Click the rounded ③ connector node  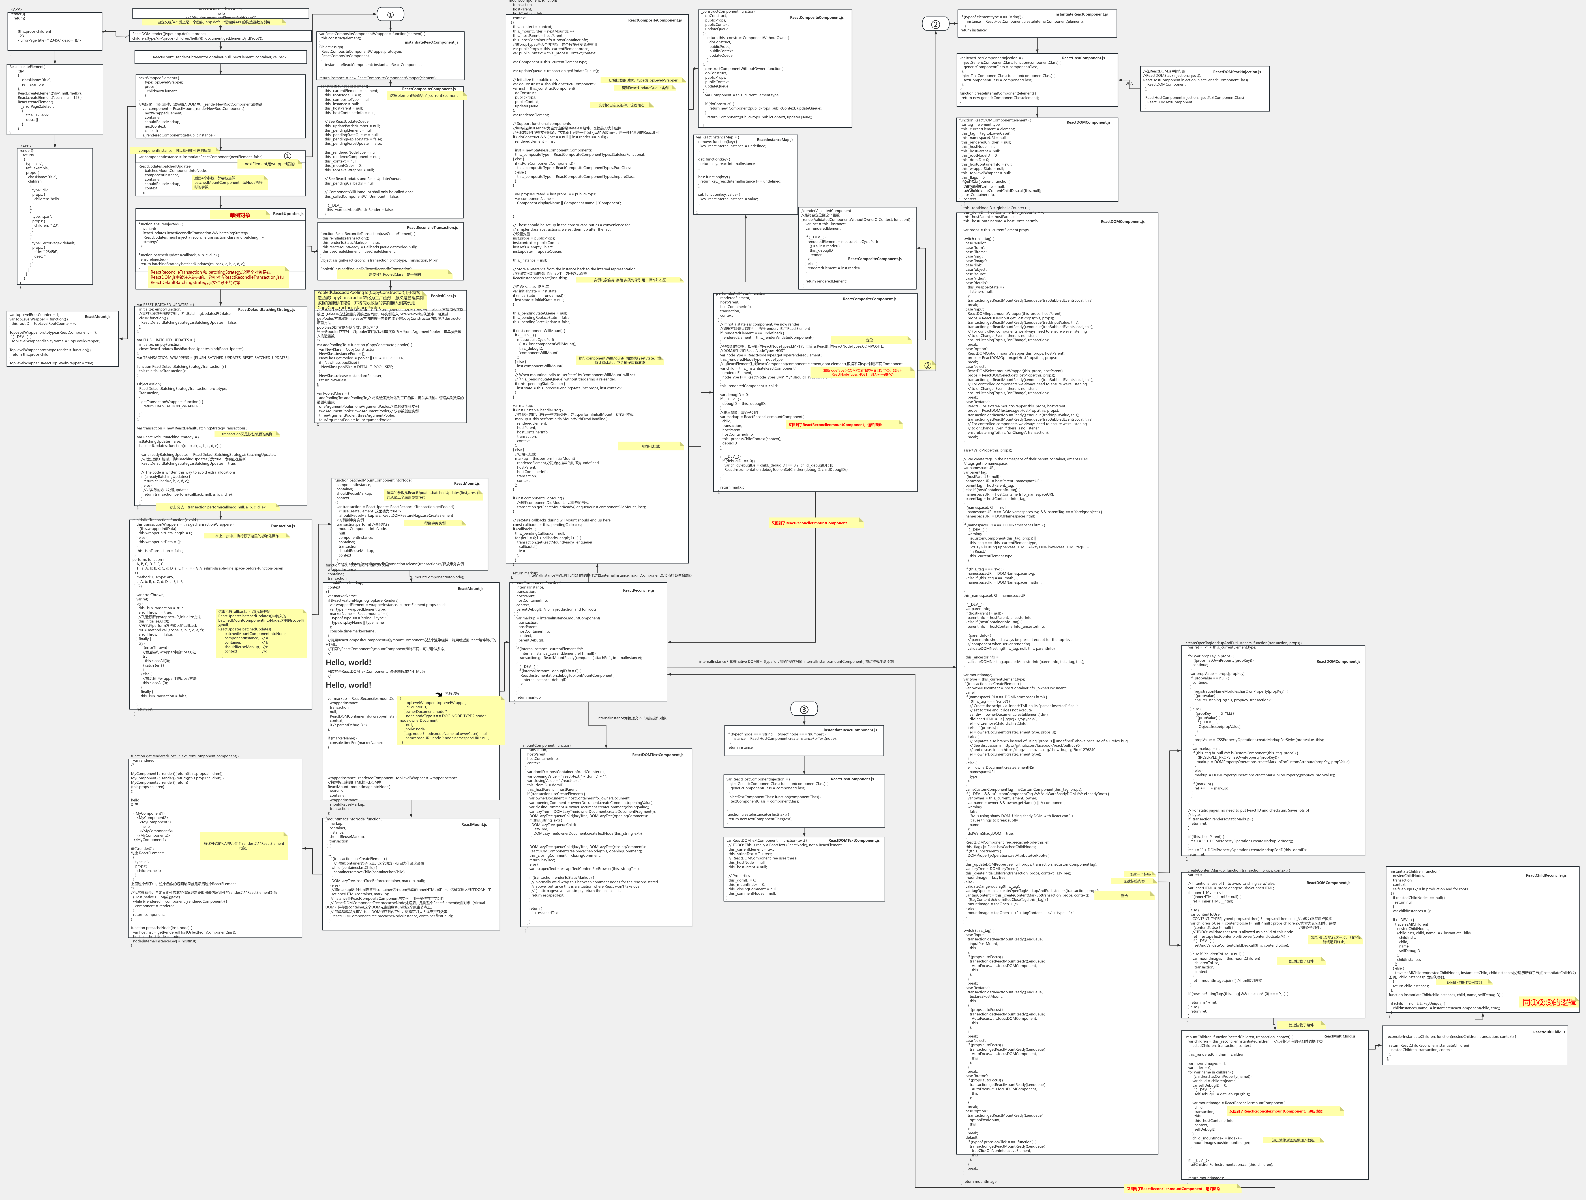coord(804,709)
